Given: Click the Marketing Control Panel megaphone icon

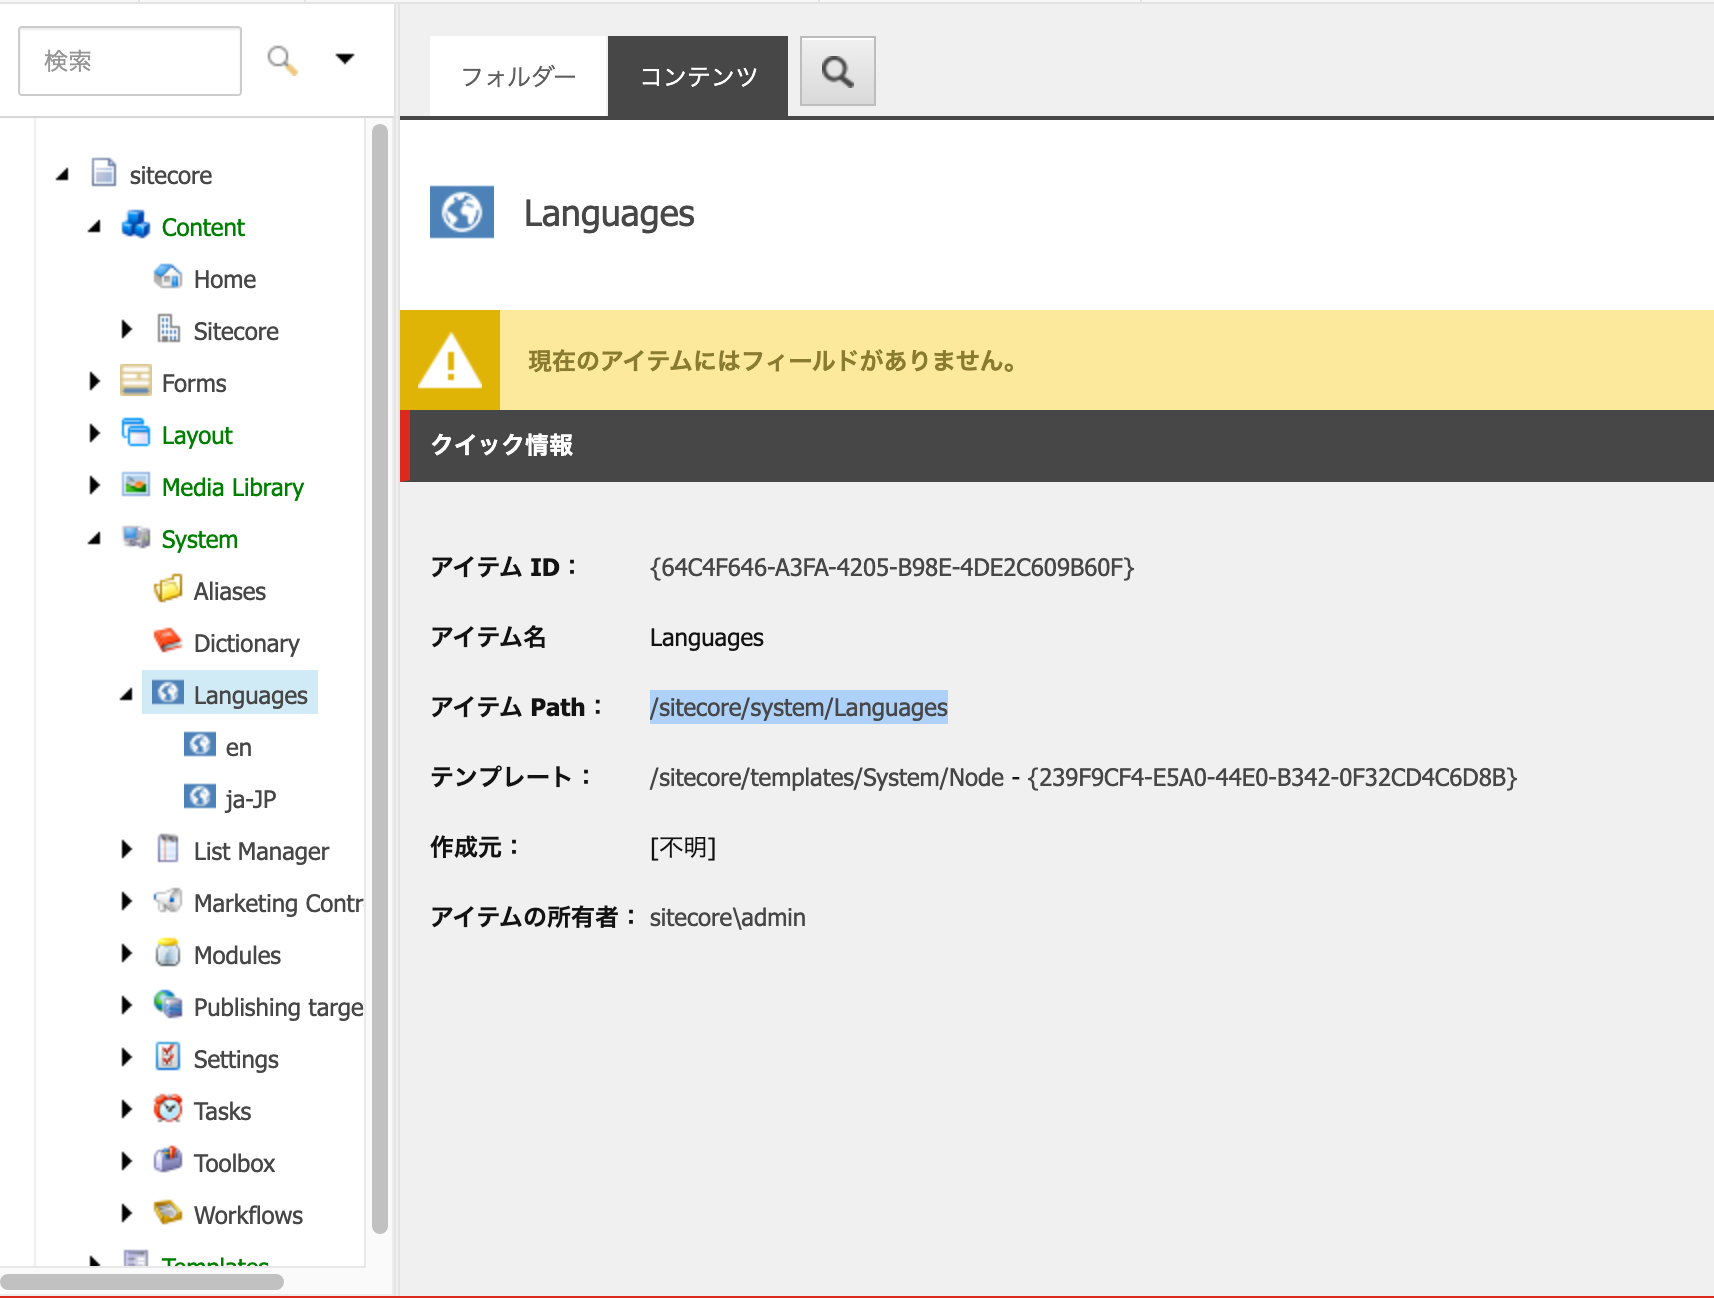Looking at the screenshot, I should click(x=168, y=901).
